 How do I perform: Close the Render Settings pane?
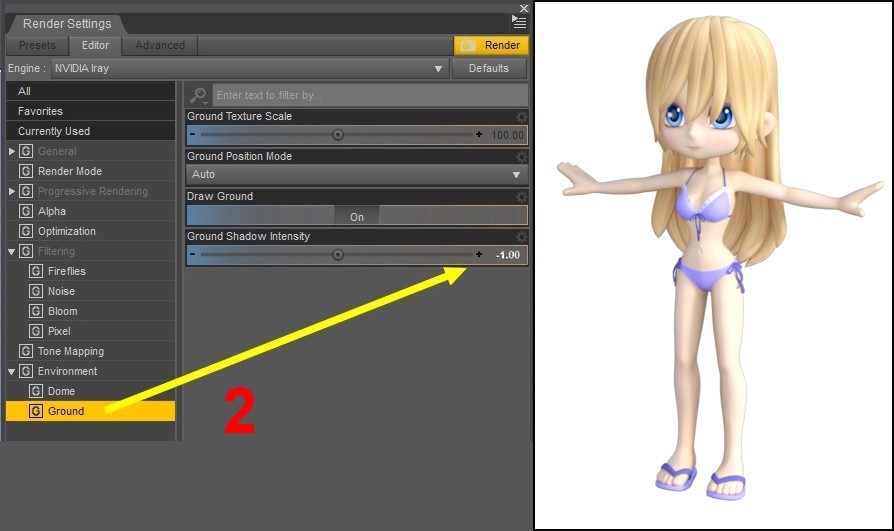pyautogui.click(x=523, y=8)
